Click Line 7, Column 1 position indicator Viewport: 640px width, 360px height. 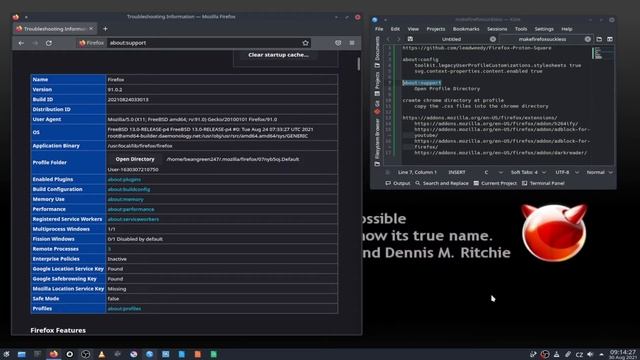417,172
